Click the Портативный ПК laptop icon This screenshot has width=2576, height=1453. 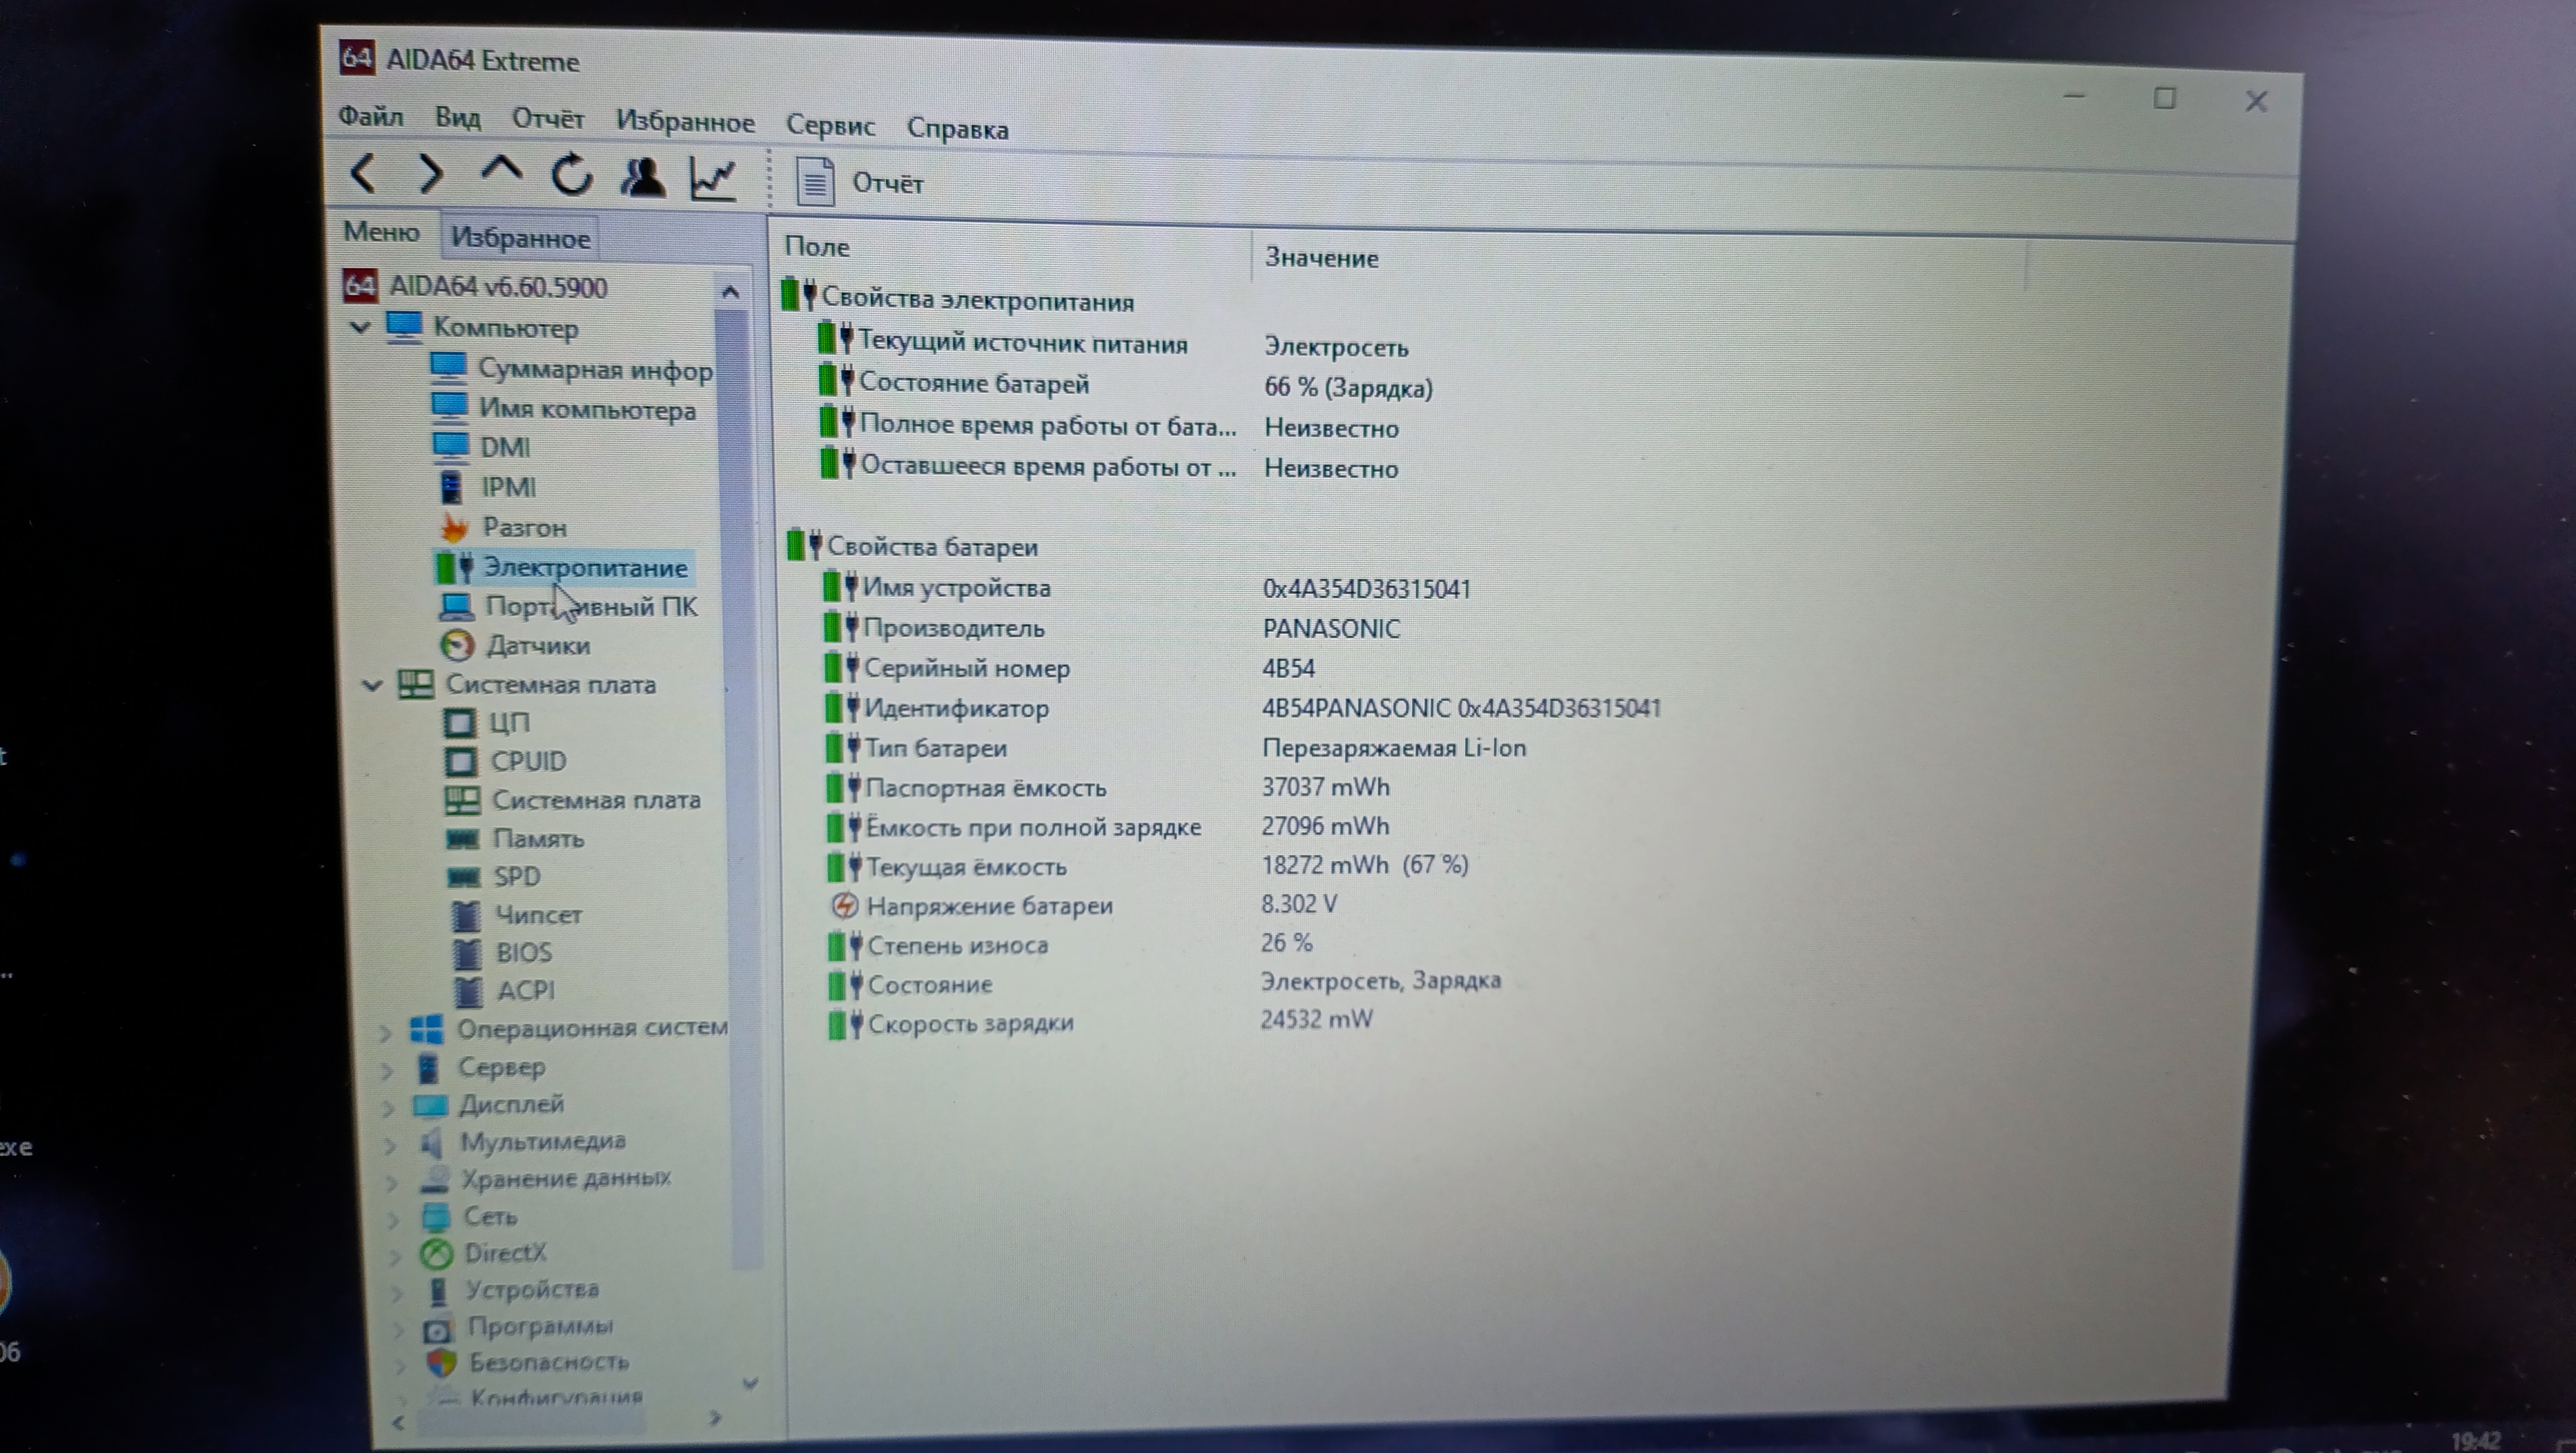pos(456,606)
